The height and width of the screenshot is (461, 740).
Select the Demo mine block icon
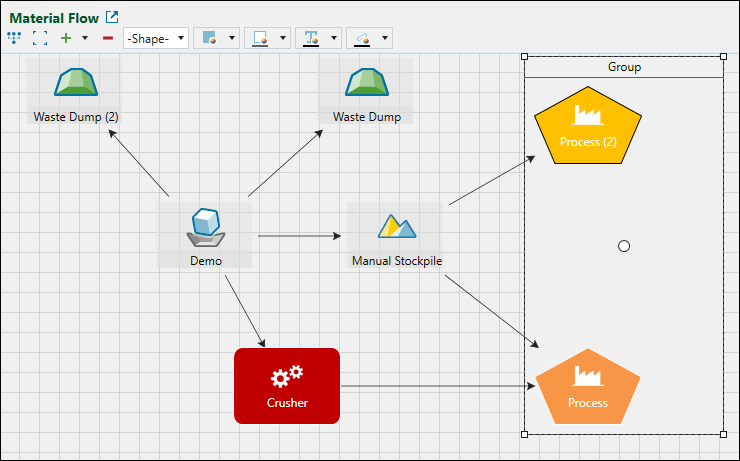pyautogui.click(x=206, y=227)
